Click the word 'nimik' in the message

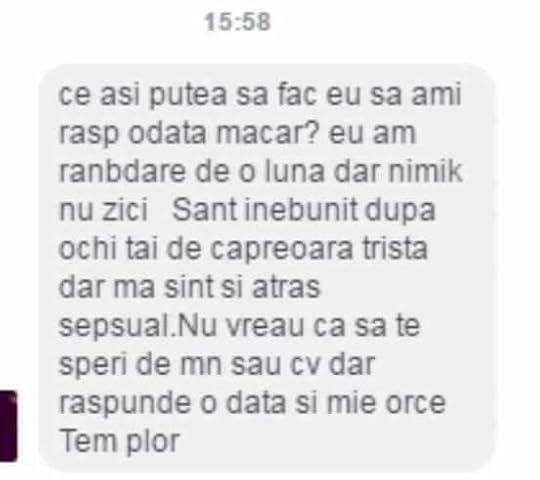click(x=426, y=171)
